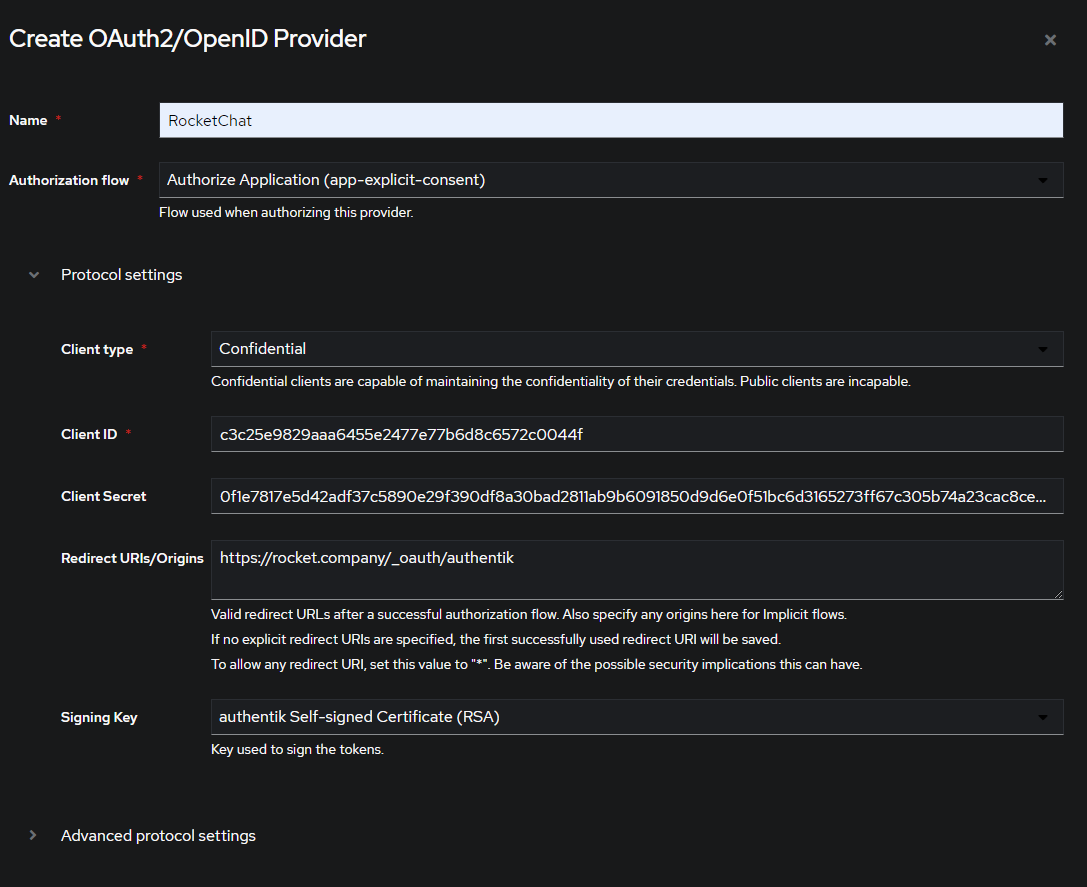Click the Client Secret field label
Viewport: 1087px width, 887px height.
[104, 496]
